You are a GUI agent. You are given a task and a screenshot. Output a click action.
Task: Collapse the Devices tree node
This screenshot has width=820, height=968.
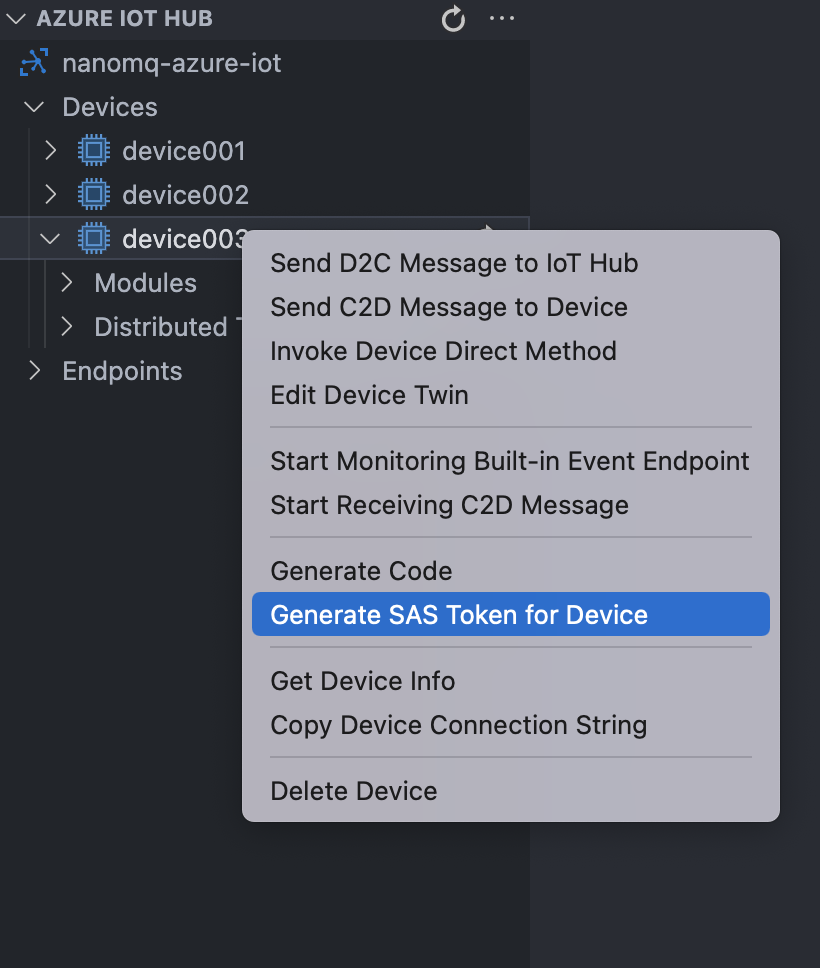tap(35, 107)
